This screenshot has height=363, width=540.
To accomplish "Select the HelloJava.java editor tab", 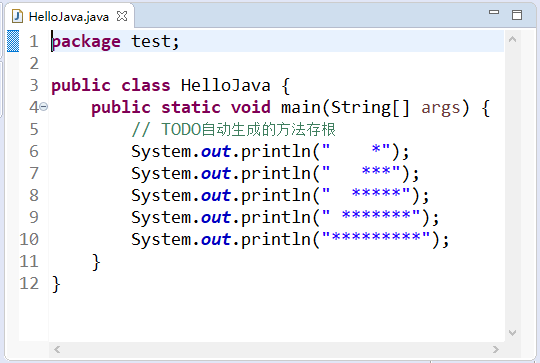I will click(69, 16).
